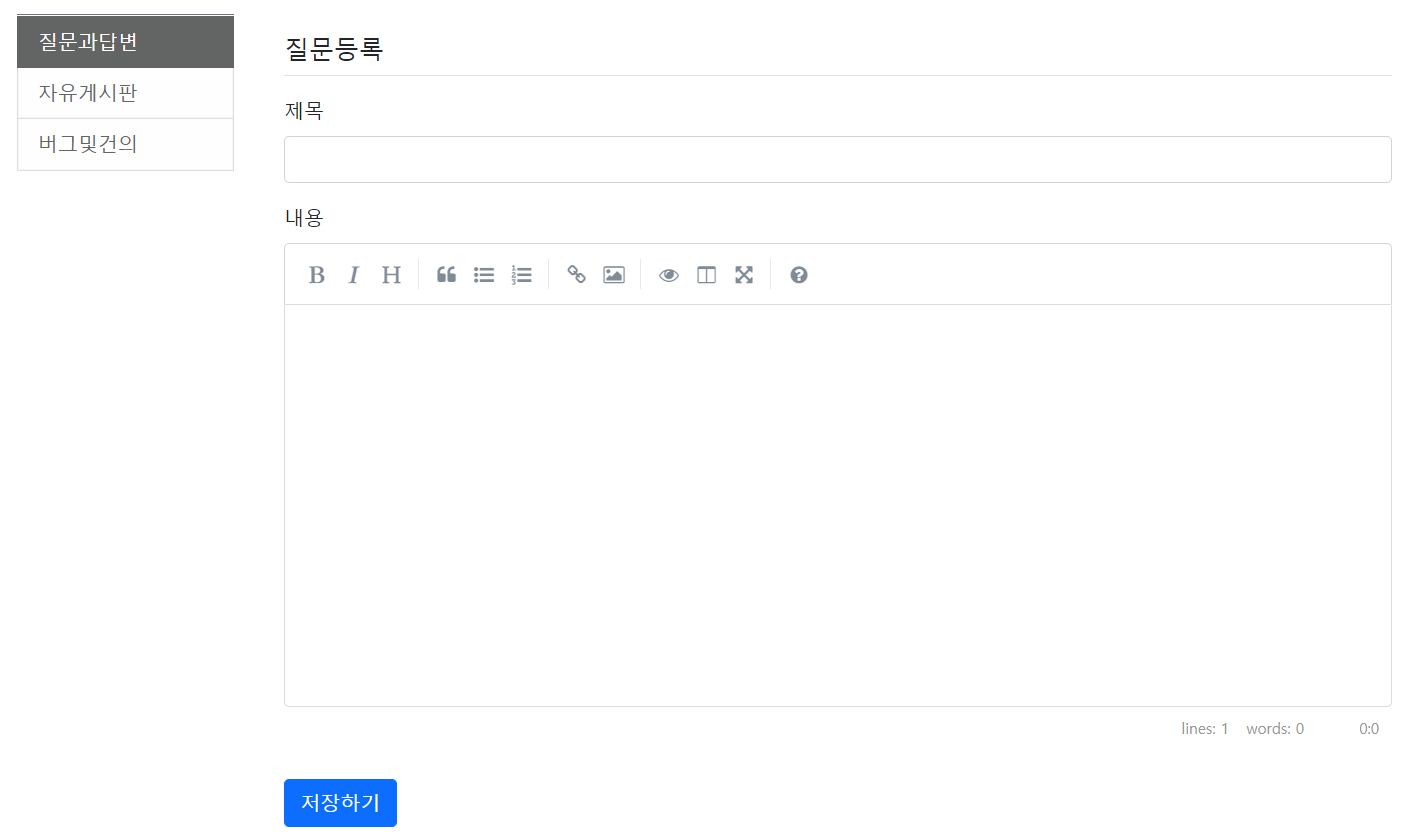The width and height of the screenshot is (1422, 838).
Task: Click the '0:0' cursor position indicator
Action: click(x=1369, y=729)
